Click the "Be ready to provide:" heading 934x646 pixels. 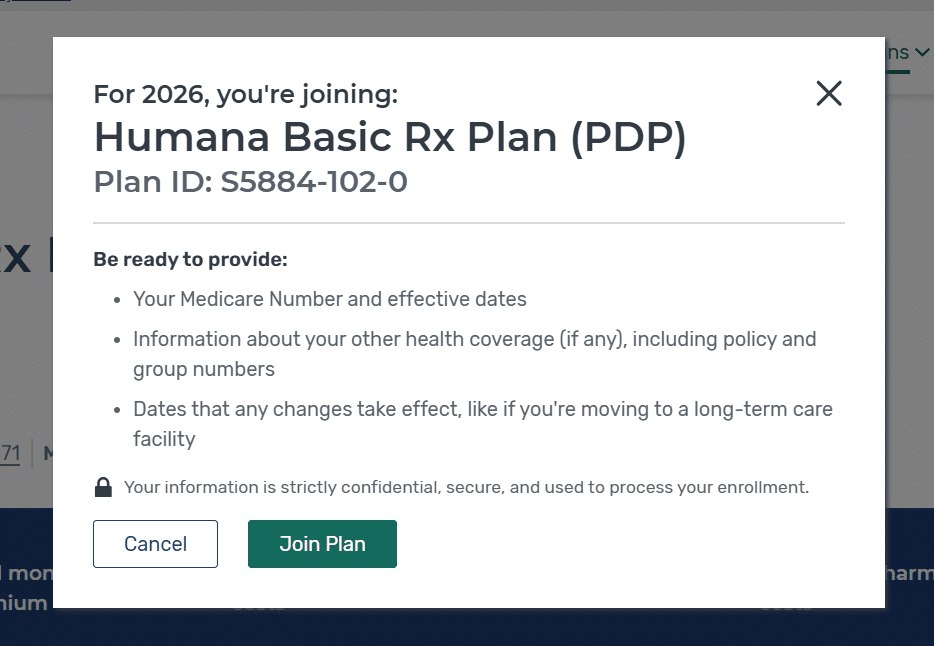point(190,259)
